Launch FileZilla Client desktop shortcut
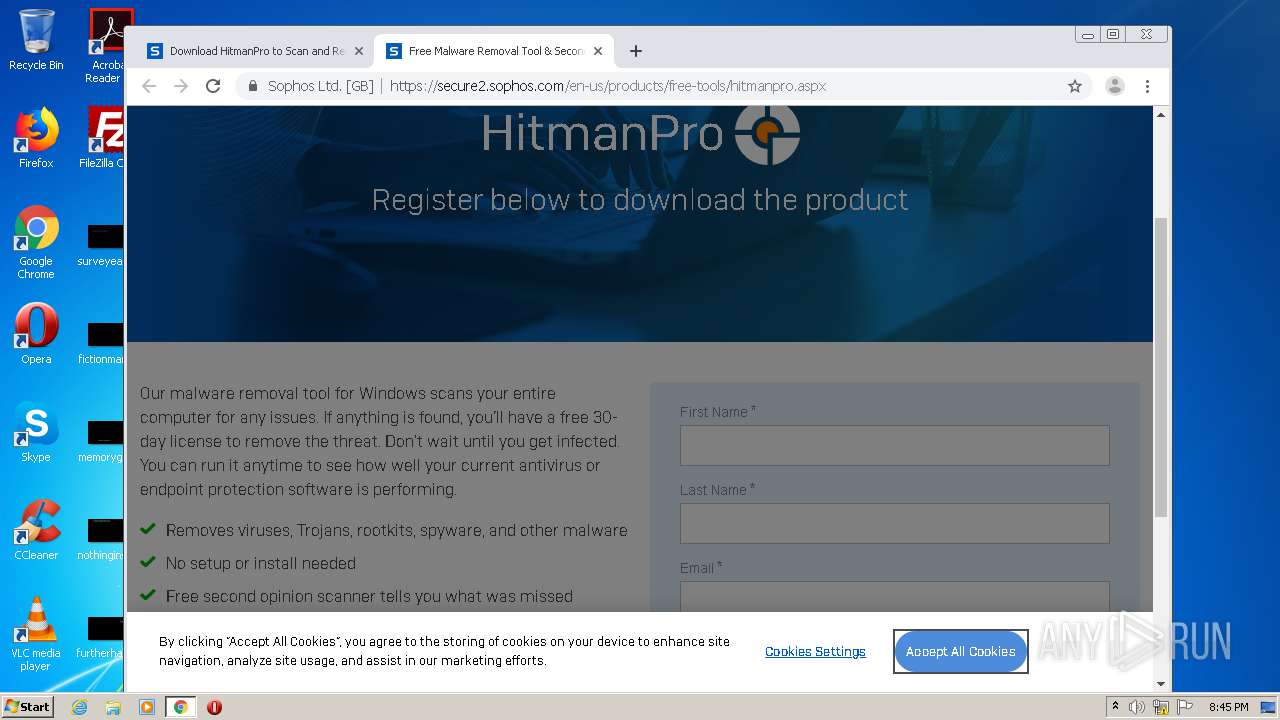1280x720 pixels. pos(104,138)
